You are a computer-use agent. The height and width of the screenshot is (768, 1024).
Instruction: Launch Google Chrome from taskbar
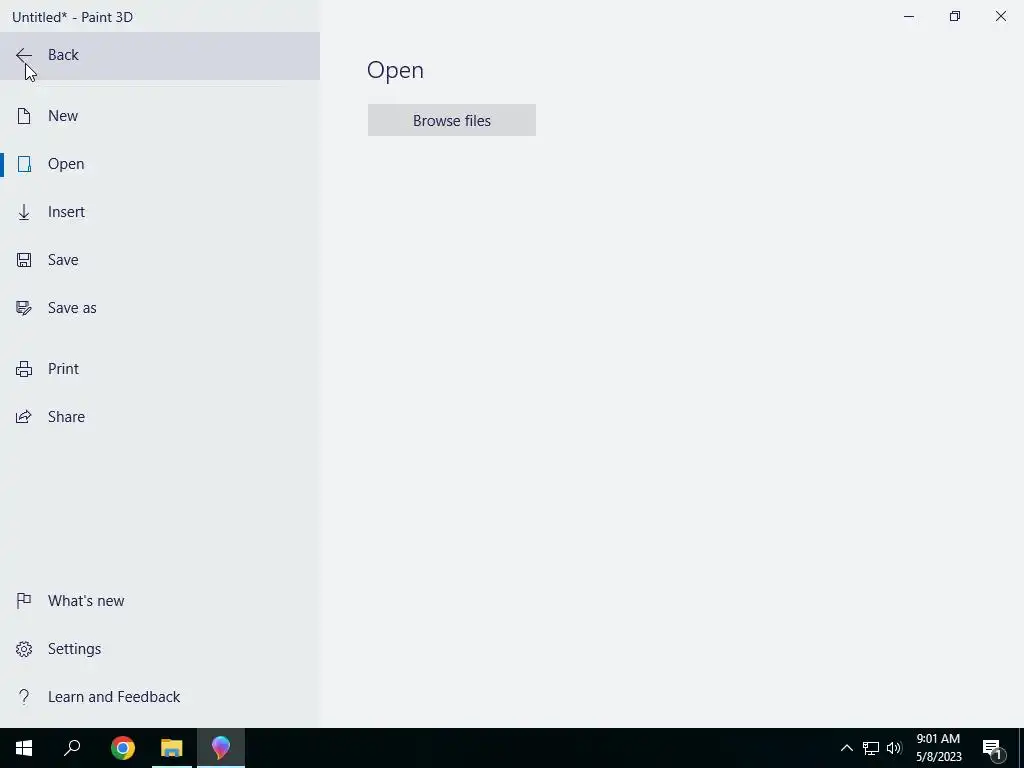(x=123, y=748)
